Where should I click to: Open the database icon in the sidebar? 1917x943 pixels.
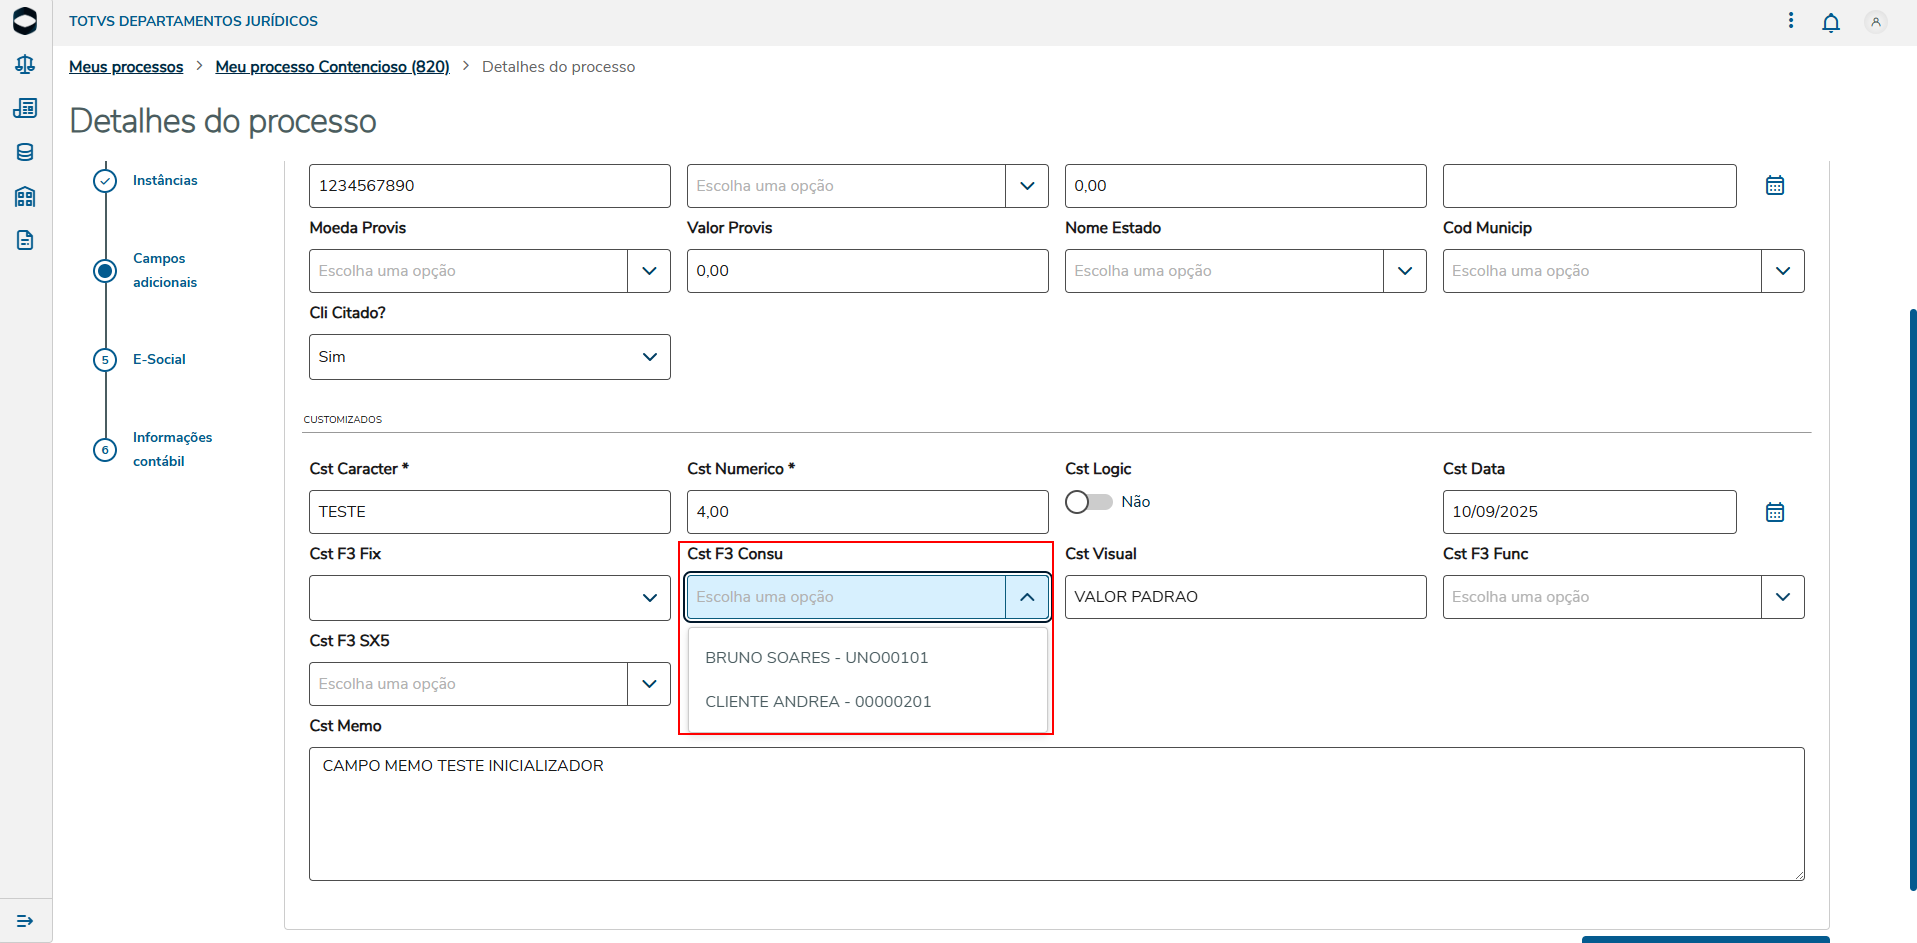tap(25, 152)
